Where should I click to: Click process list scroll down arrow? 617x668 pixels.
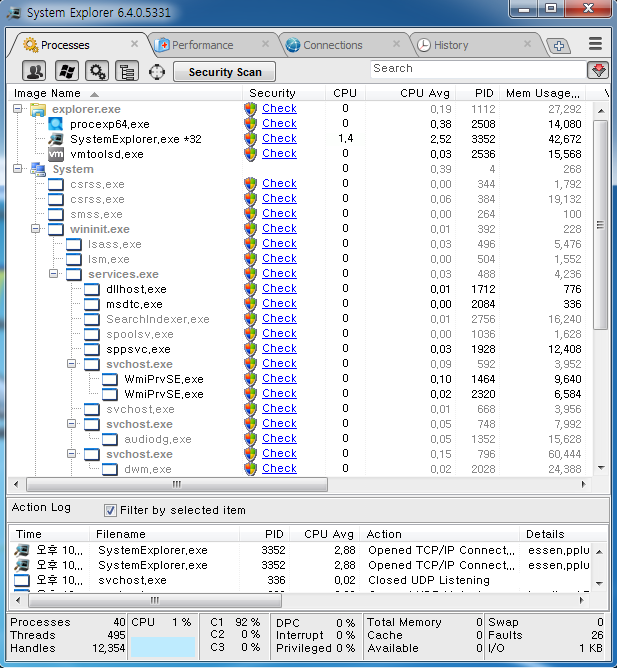[x=601, y=468]
